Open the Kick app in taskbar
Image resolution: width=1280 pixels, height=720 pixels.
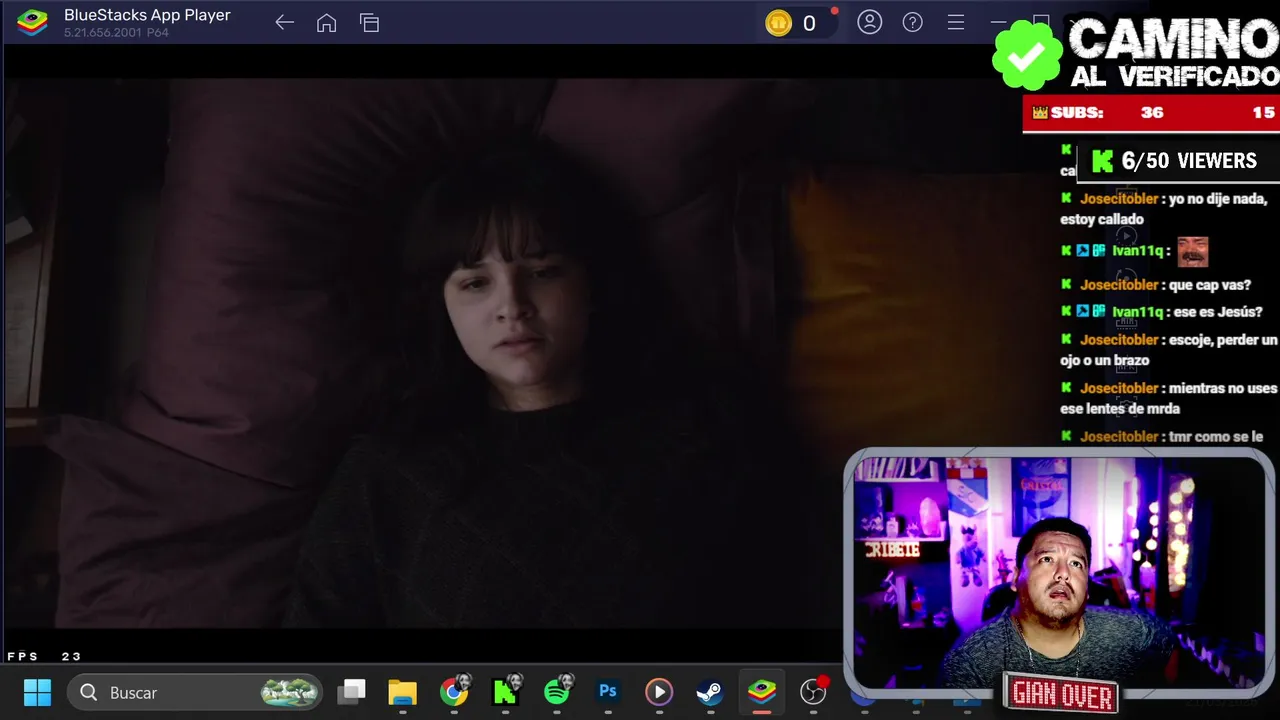tap(506, 692)
